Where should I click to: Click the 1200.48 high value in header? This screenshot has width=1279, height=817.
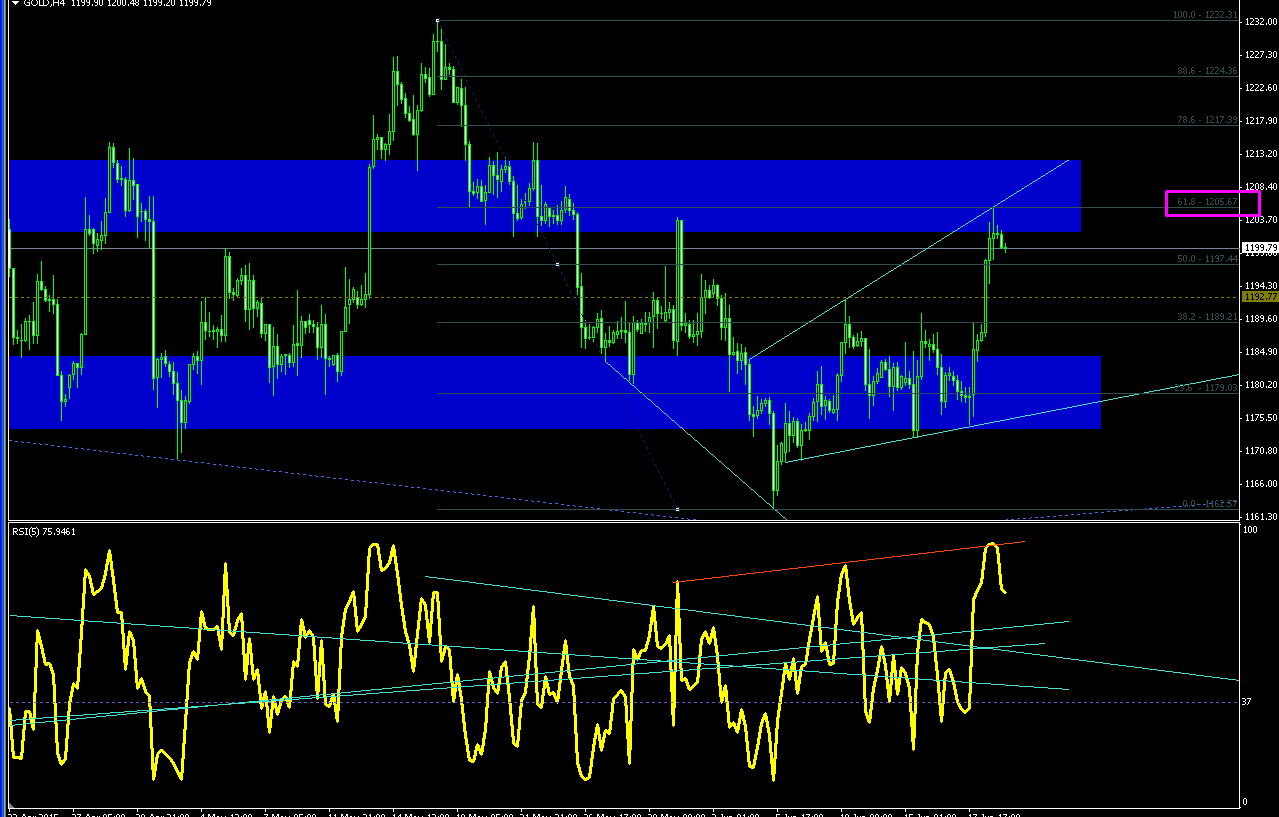(x=123, y=5)
